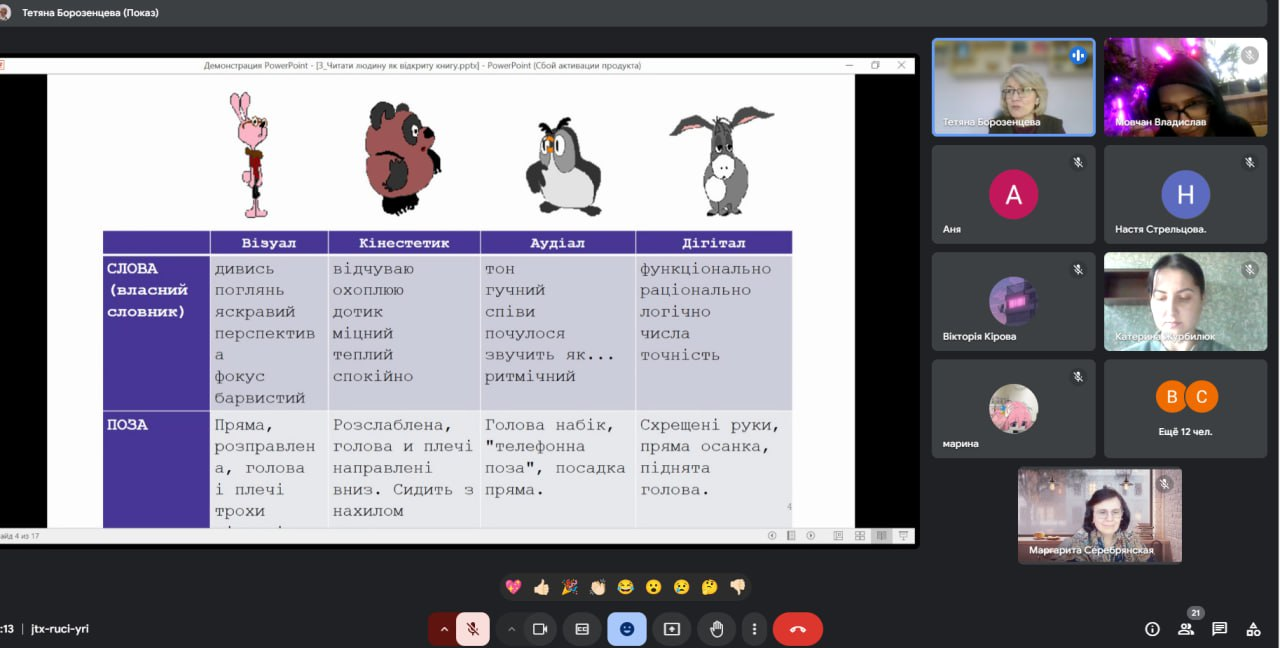This screenshot has height=648, width=1280.
Task: Open the activities panel icon
Action: tap(1253, 629)
